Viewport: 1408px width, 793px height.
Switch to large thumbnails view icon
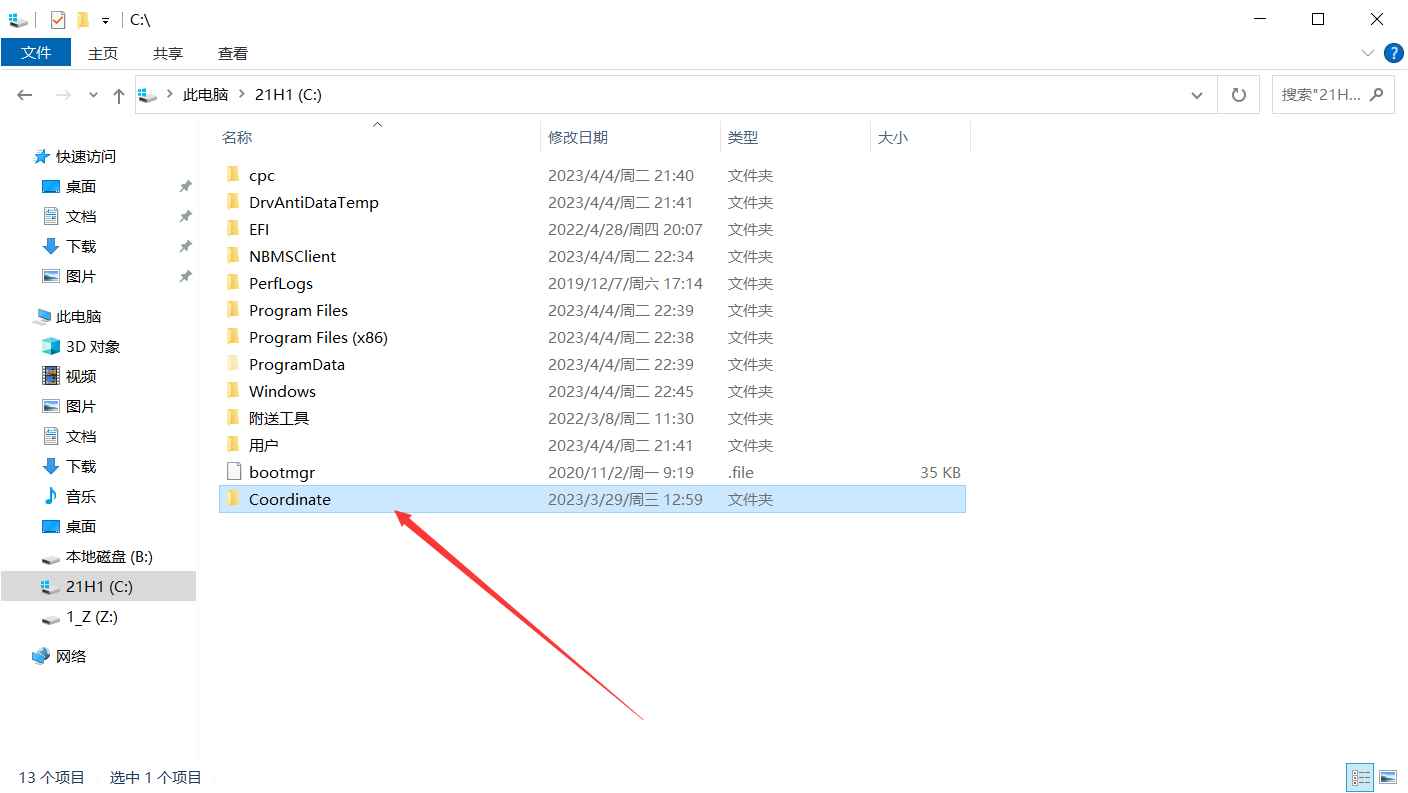point(1387,777)
